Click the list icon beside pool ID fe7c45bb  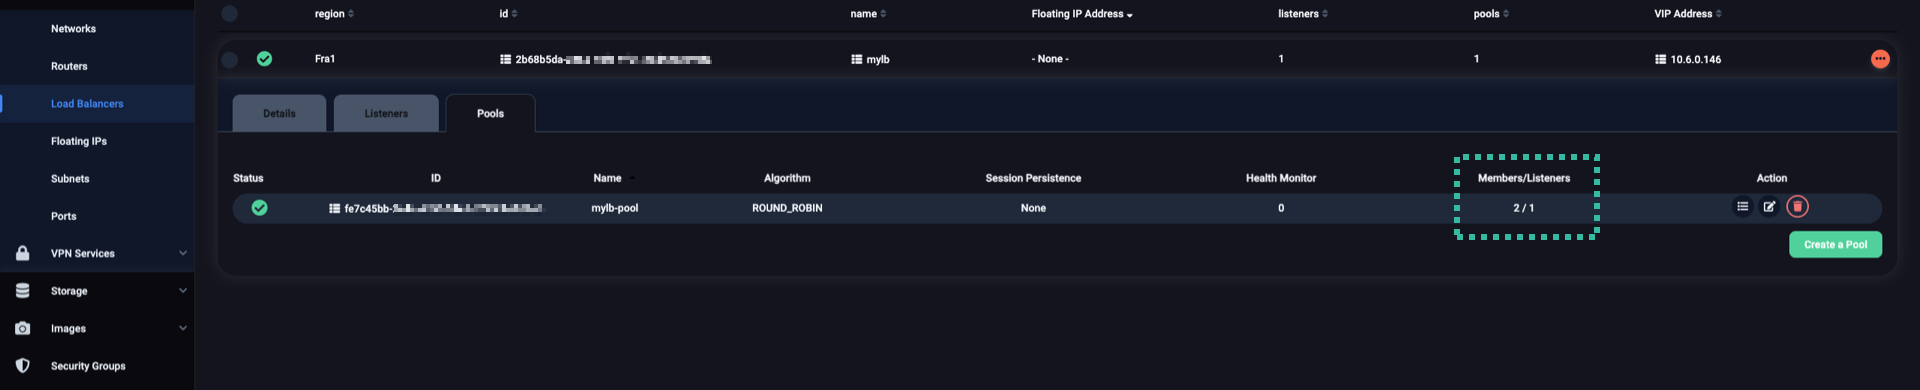click(x=334, y=208)
